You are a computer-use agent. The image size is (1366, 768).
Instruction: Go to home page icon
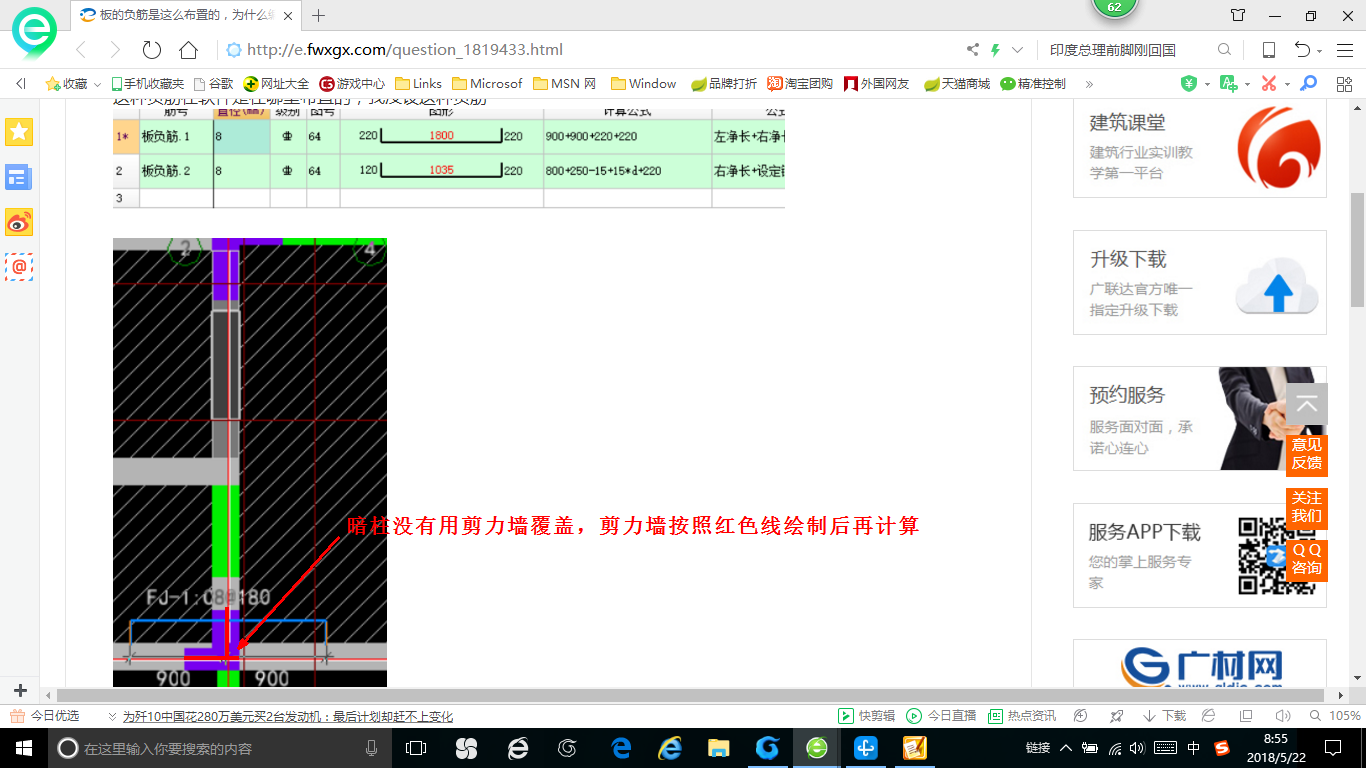[x=188, y=50]
